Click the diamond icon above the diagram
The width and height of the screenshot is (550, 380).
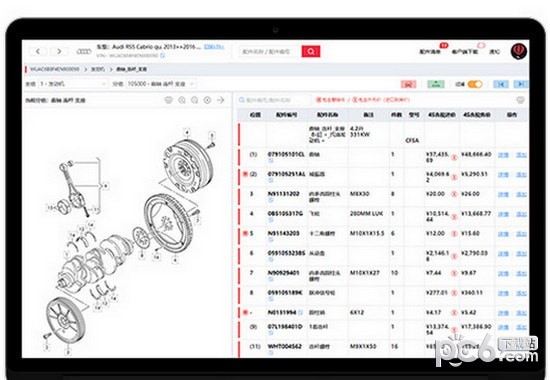point(169,100)
